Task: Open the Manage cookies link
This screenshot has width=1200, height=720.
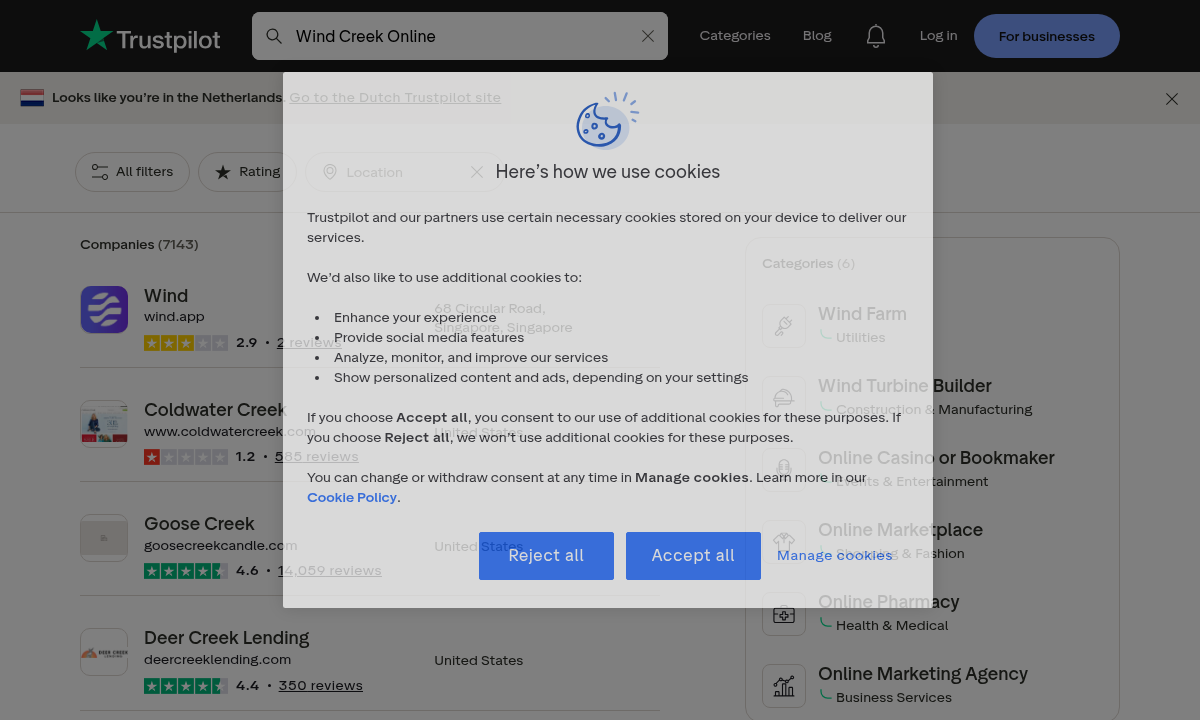Action: point(835,556)
